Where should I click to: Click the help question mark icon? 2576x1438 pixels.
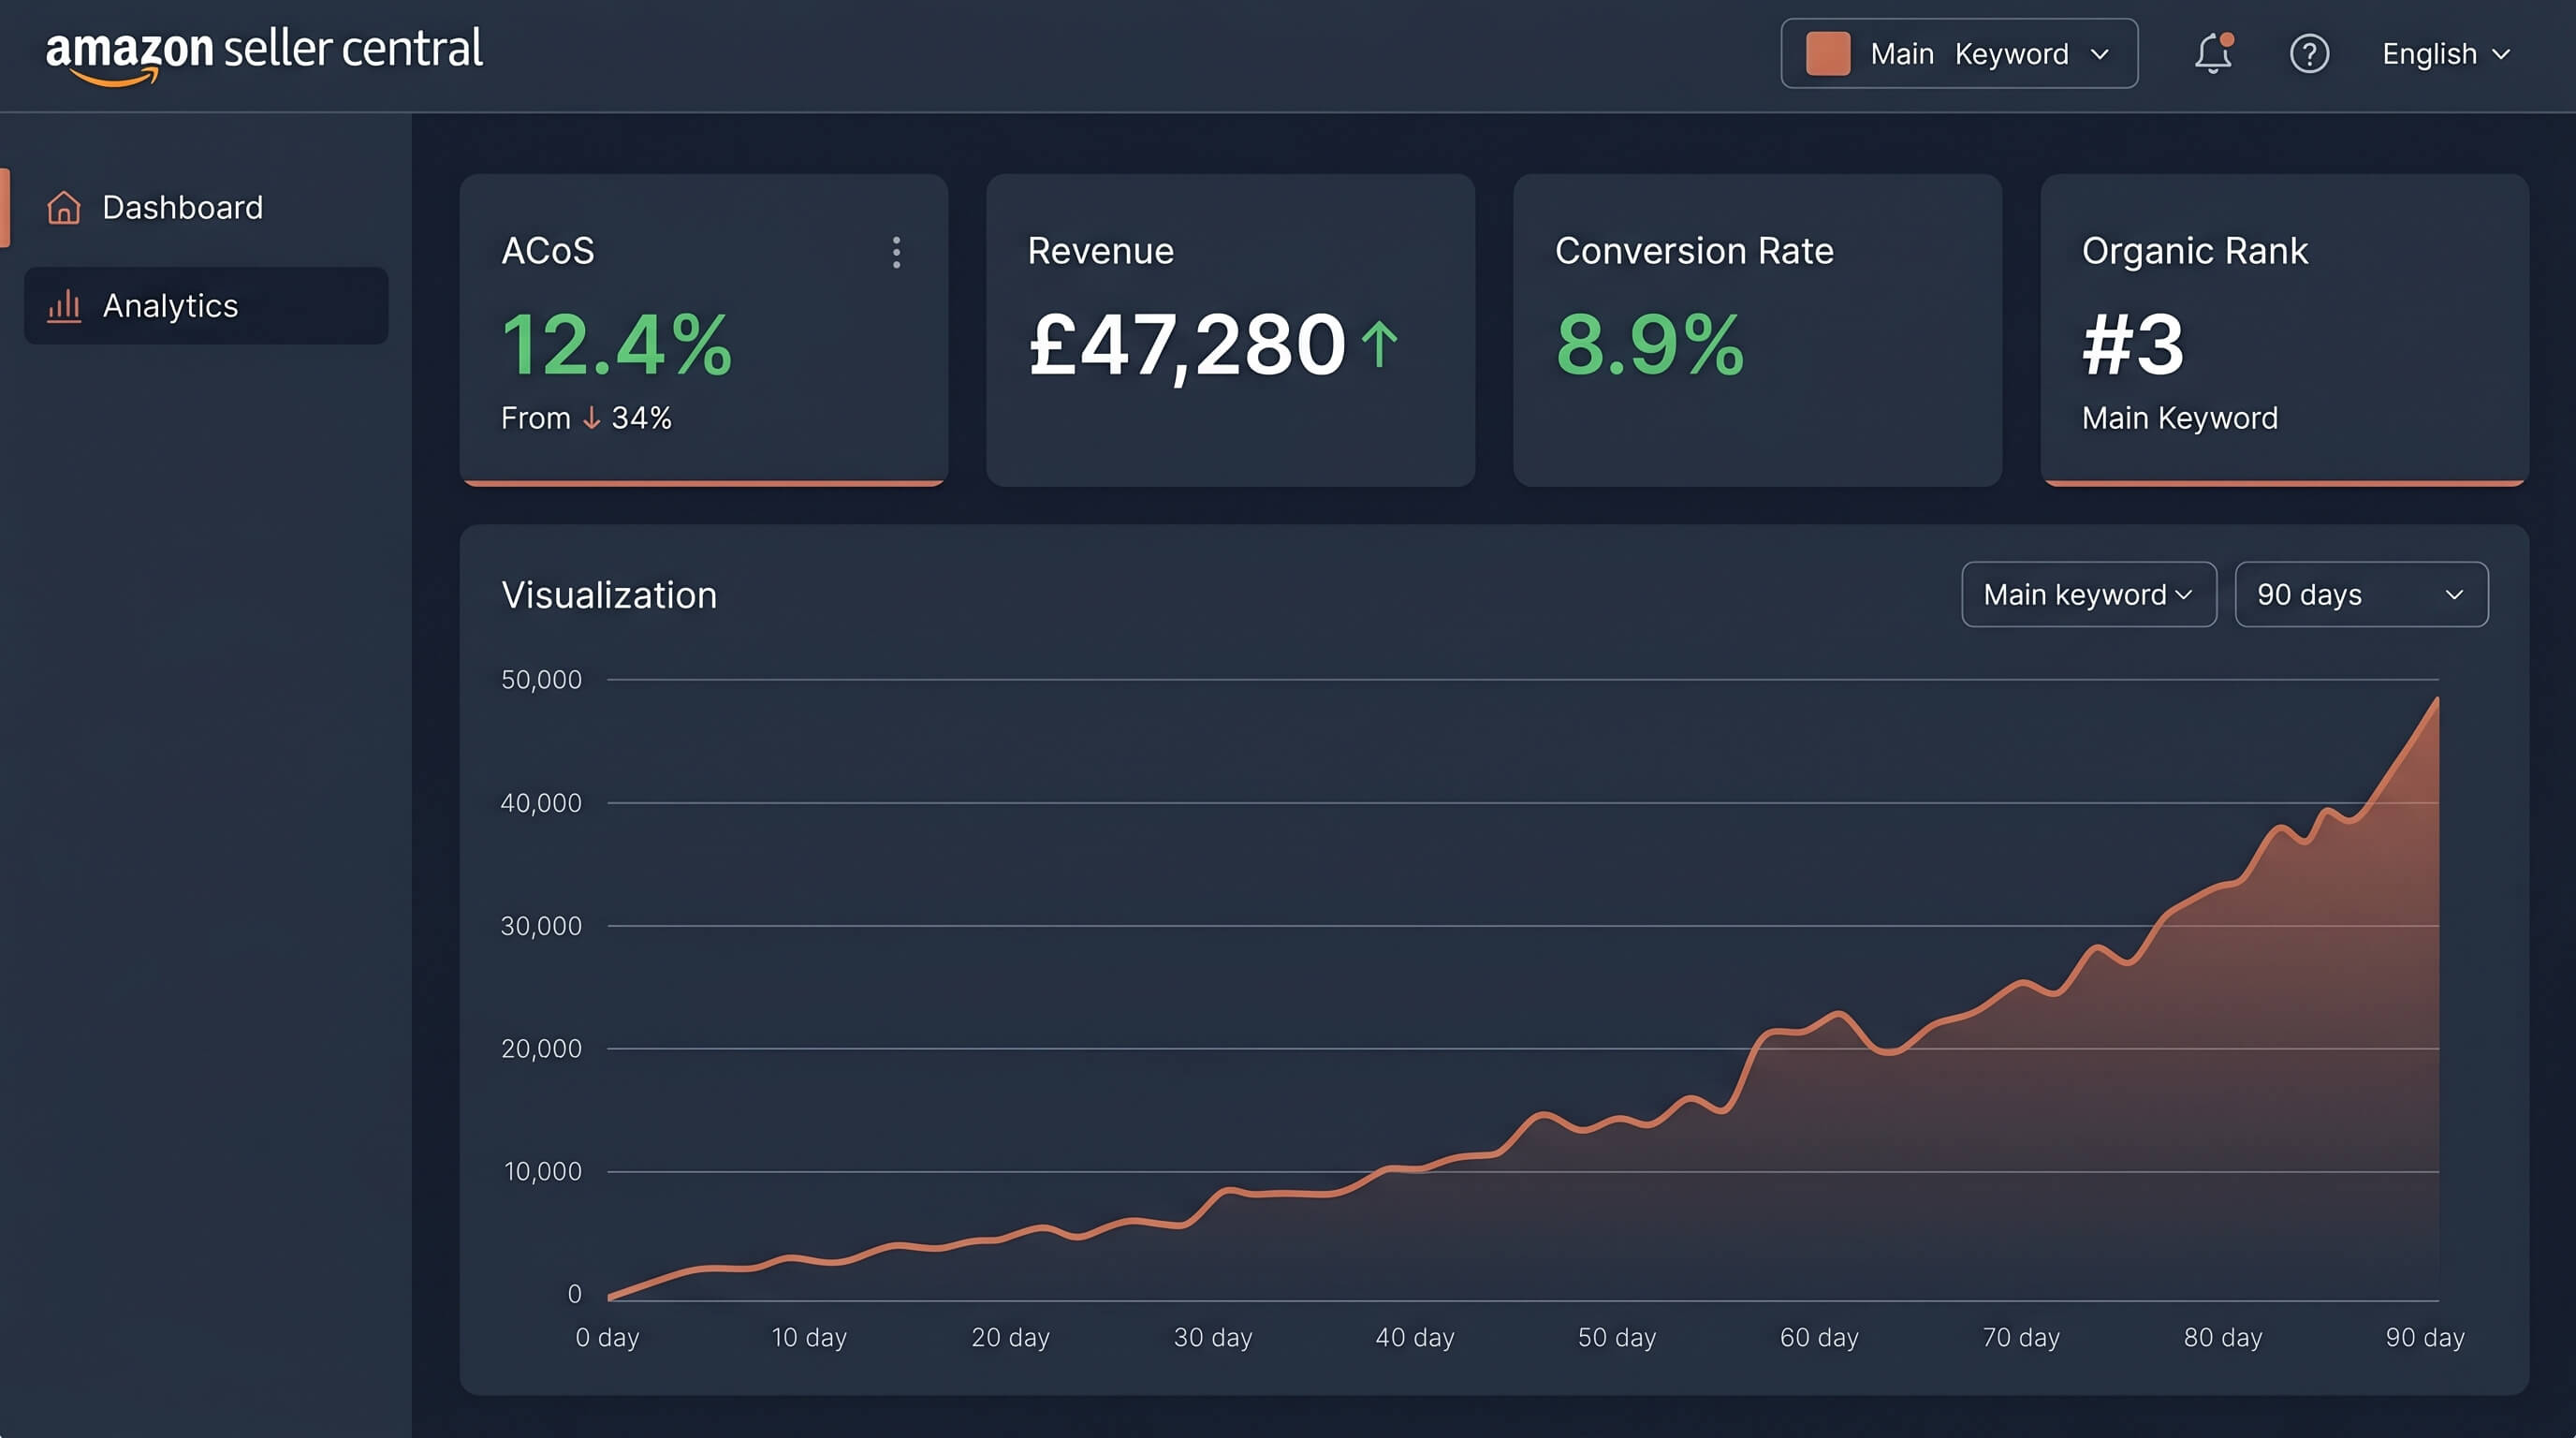click(x=2310, y=54)
